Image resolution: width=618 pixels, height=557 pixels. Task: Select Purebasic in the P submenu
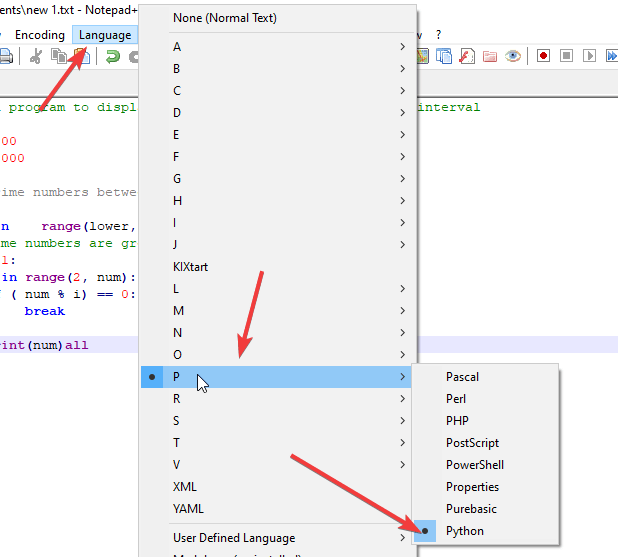[485, 509]
